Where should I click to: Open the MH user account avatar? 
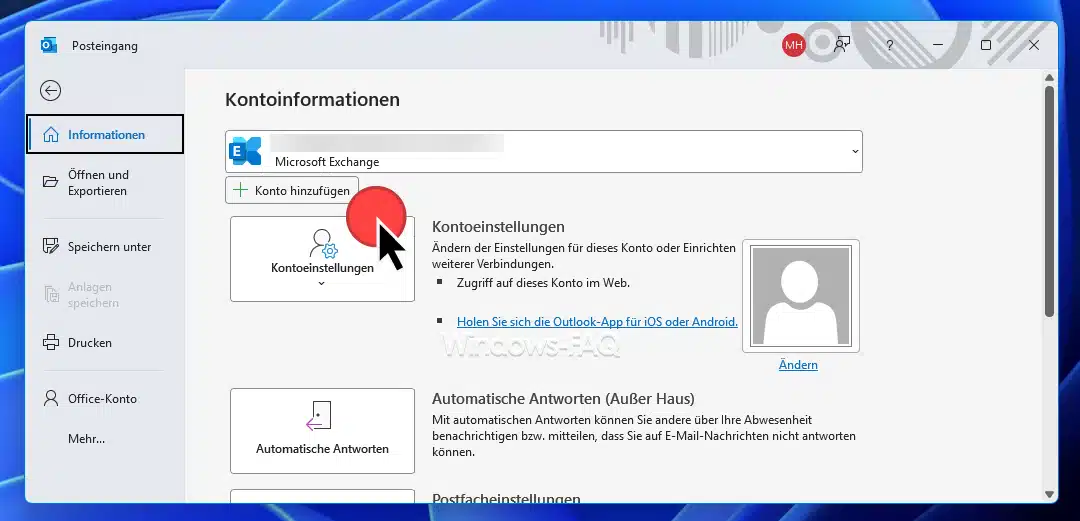793,45
